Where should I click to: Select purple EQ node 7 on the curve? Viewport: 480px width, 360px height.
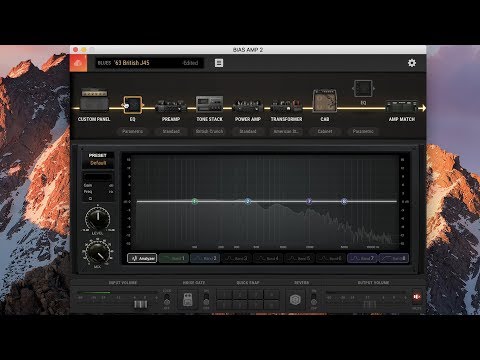click(x=309, y=201)
